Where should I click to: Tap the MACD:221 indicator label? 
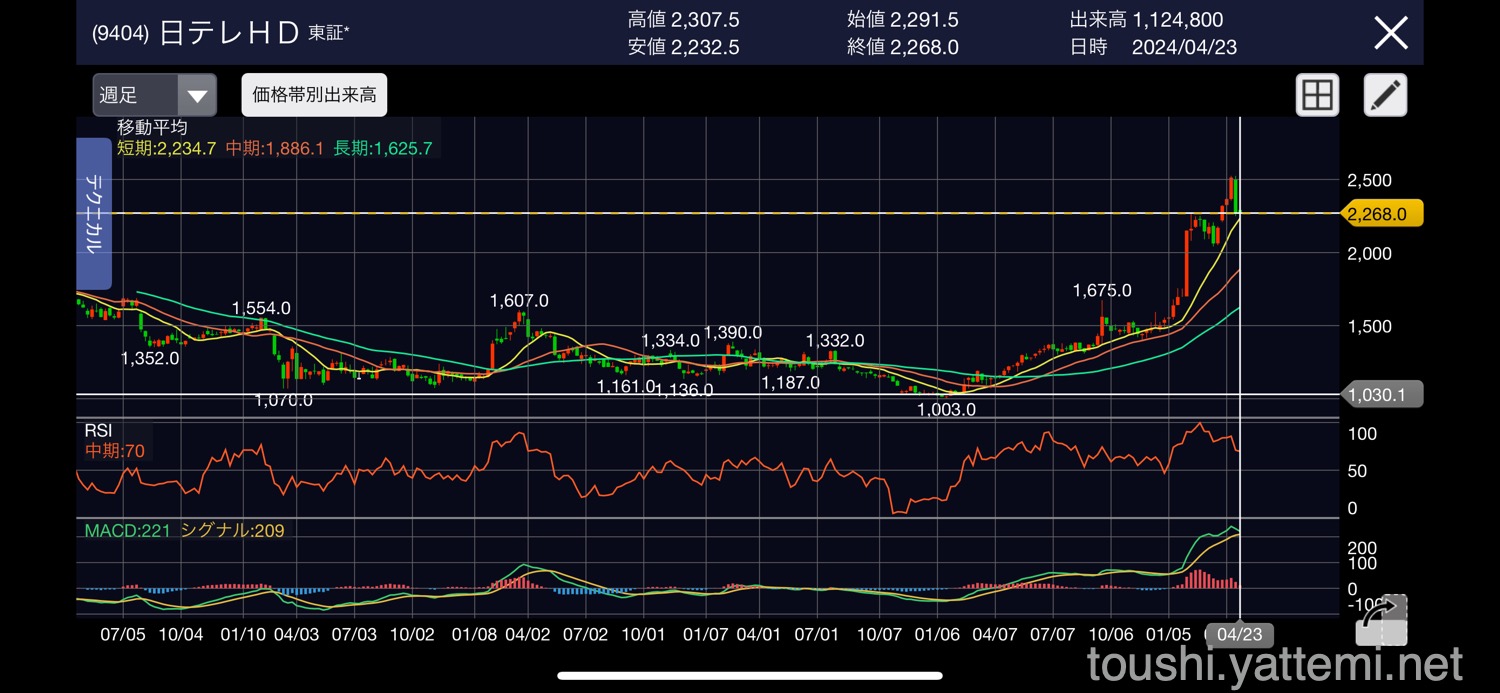(128, 530)
